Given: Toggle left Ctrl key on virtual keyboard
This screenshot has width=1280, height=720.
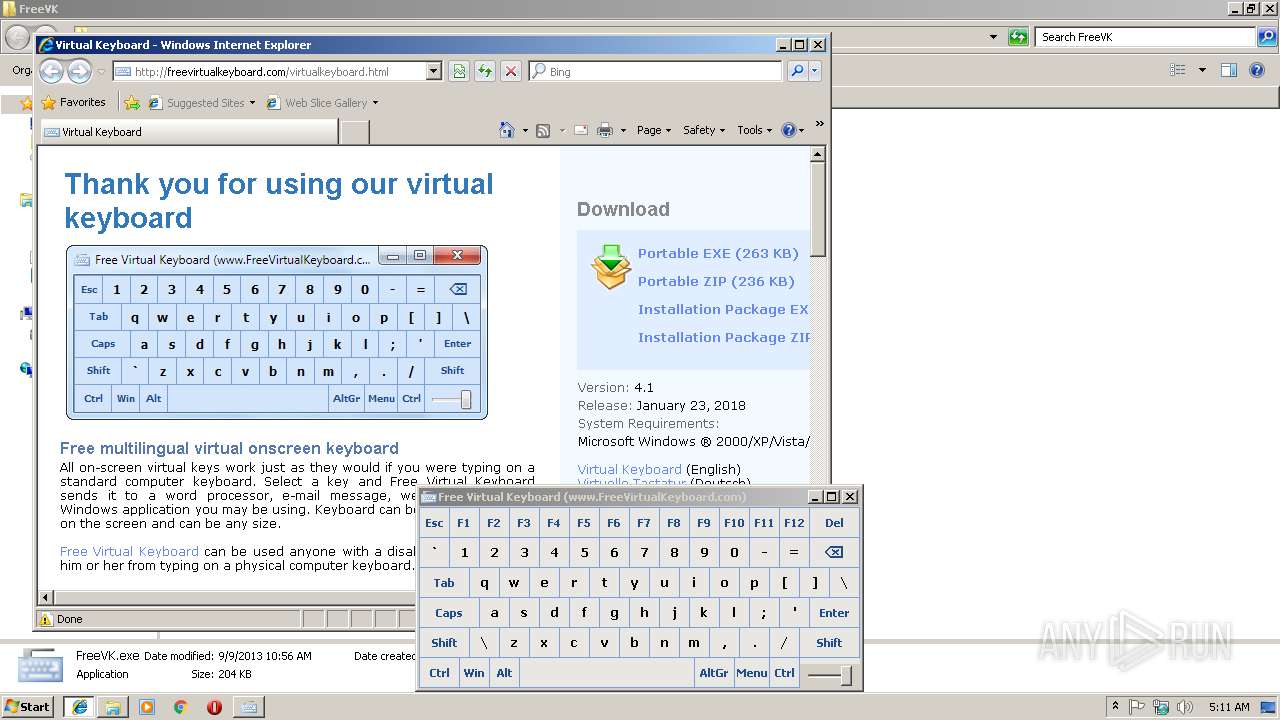Looking at the screenshot, I should (x=439, y=673).
